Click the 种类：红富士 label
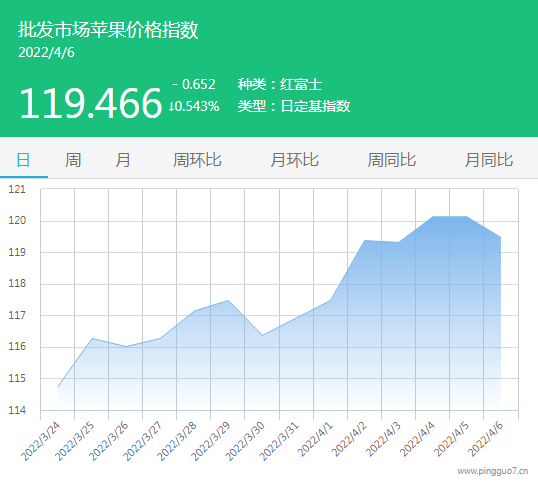The image size is (538, 482). (280, 84)
